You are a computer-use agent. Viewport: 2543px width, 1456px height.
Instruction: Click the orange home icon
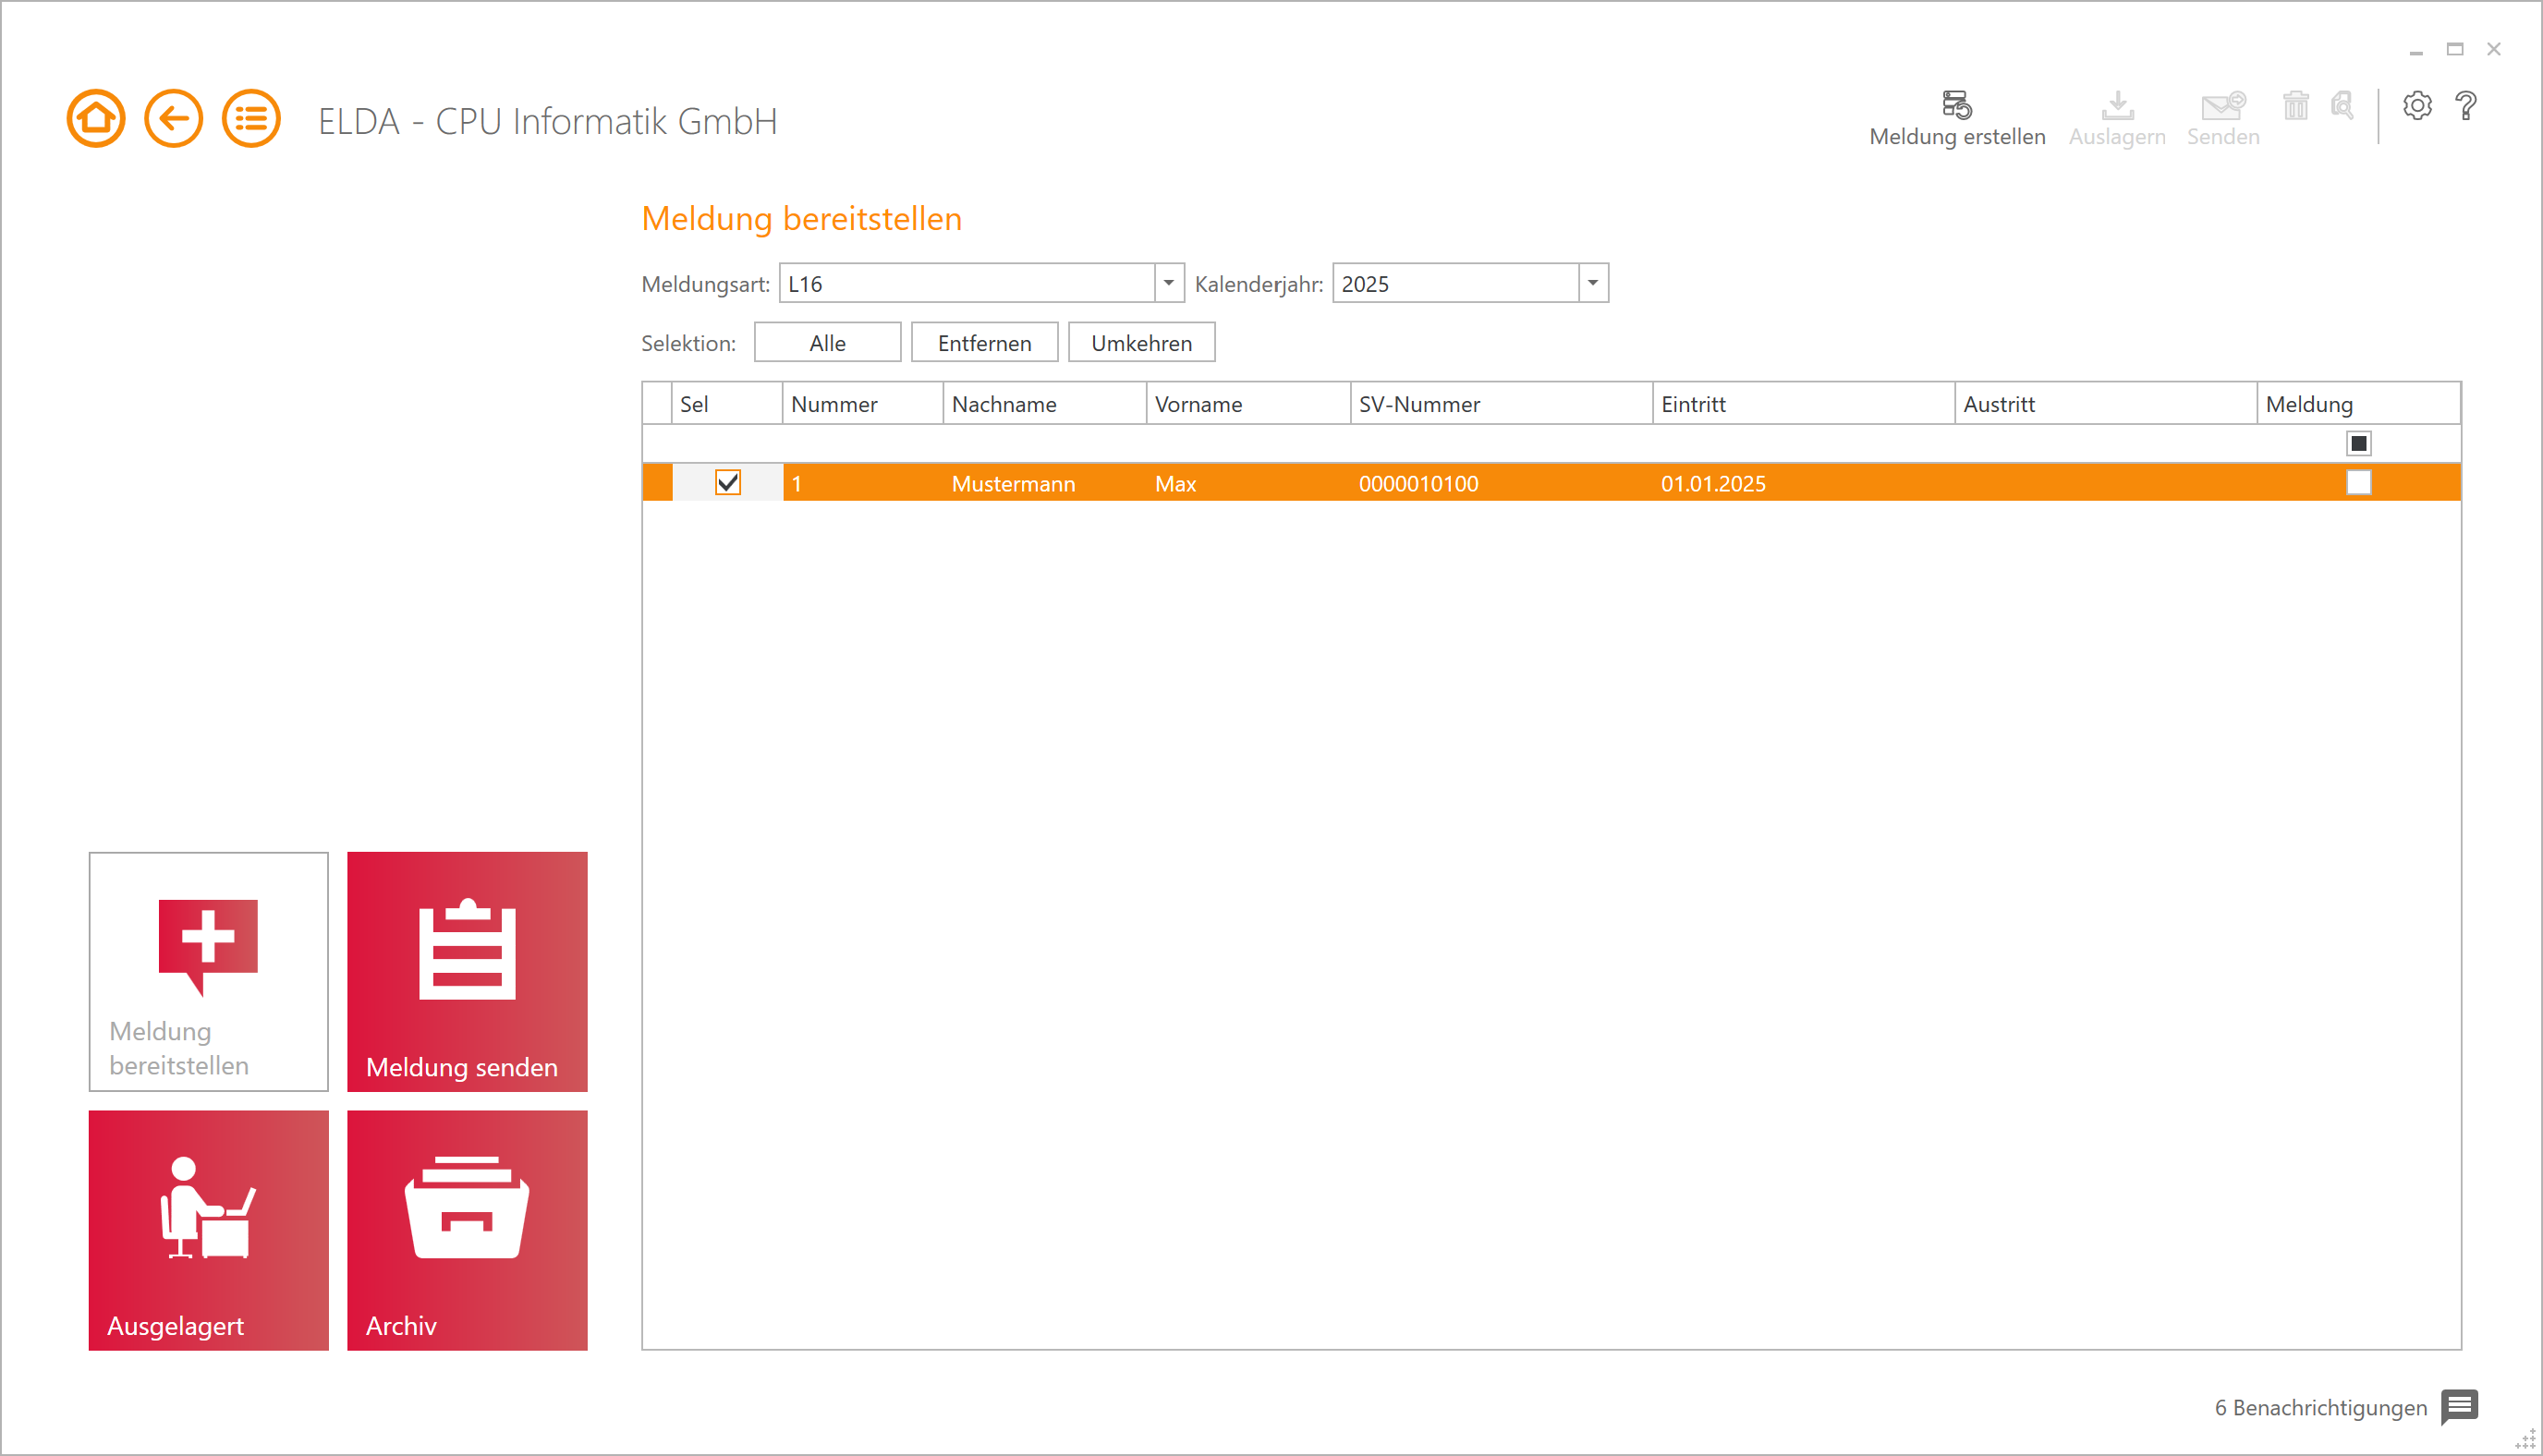point(96,119)
